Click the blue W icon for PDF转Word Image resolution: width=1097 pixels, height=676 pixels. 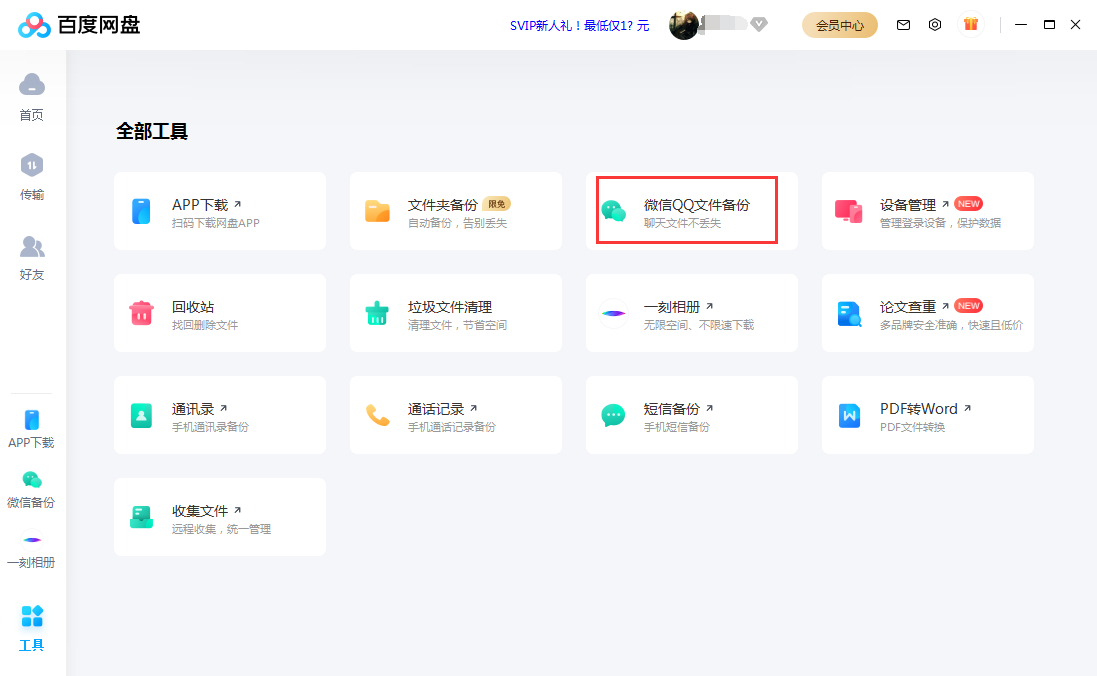849,415
